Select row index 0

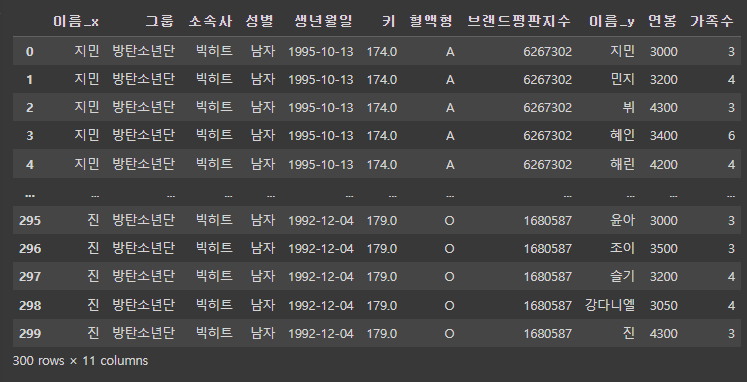coord(30,51)
